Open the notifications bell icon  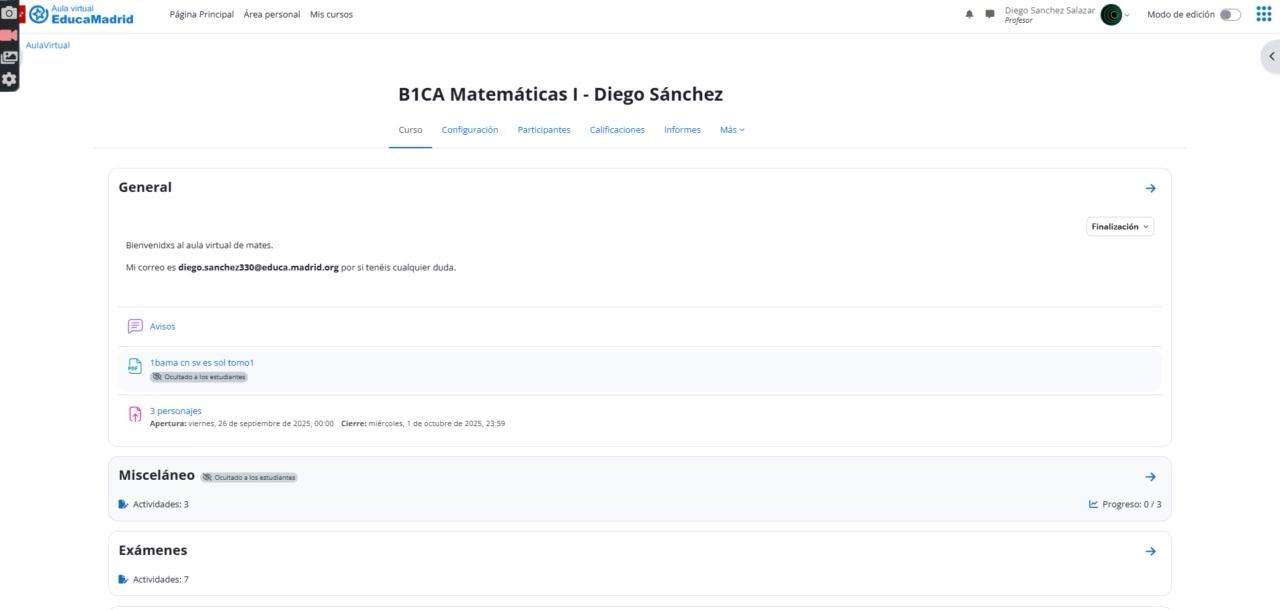969,15
